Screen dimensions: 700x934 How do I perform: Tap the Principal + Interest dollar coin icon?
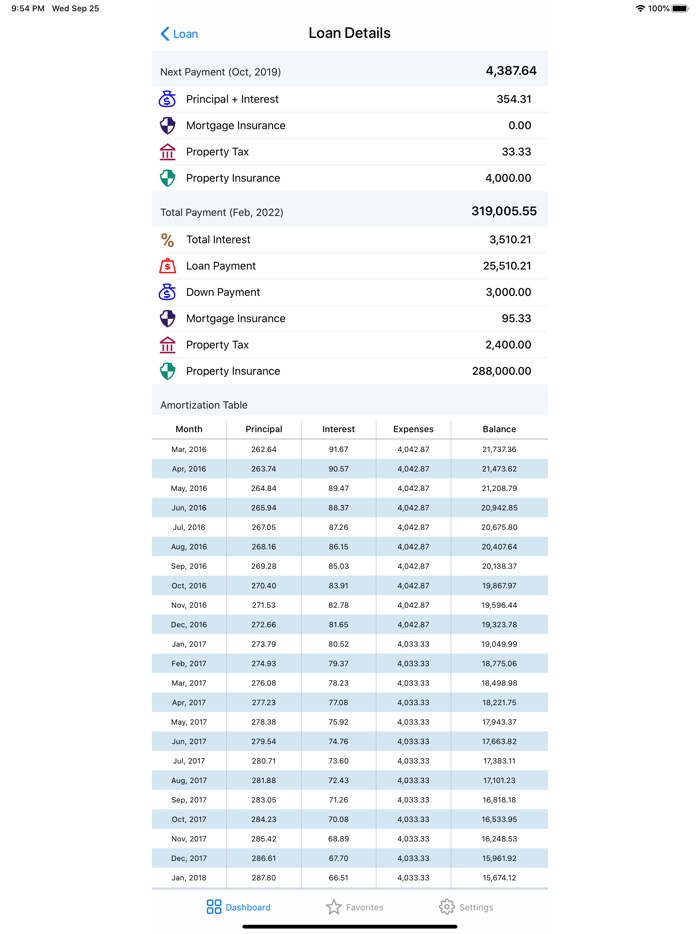click(170, 99)
